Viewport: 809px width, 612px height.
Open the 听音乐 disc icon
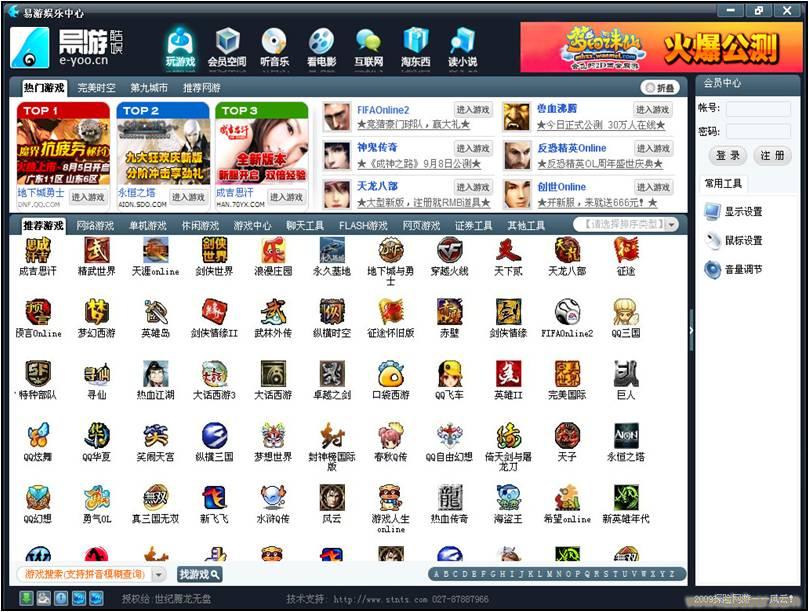point(274,47)
